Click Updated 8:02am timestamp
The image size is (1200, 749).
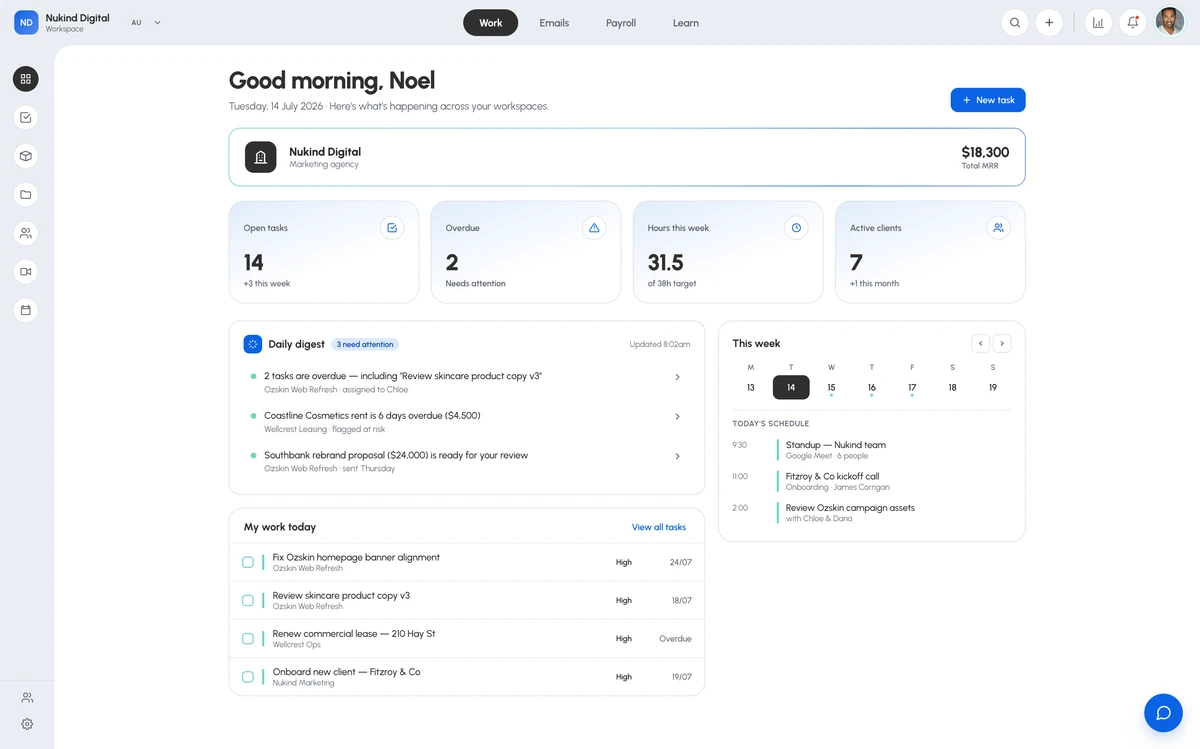[660, 344]
